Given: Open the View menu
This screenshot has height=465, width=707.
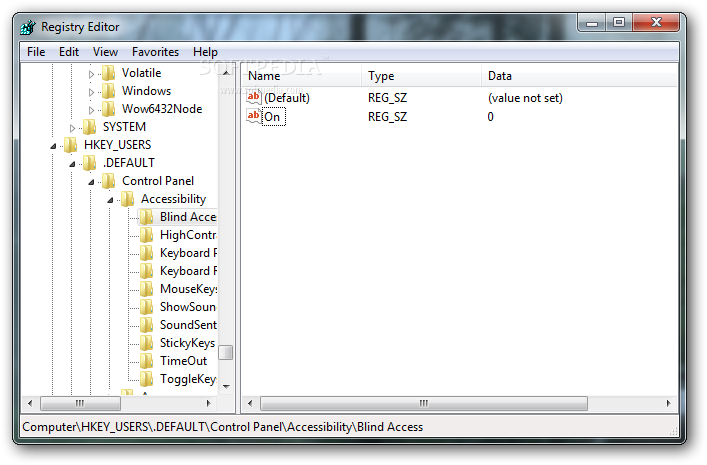Looking at the screenshot, I should pos(105,52).
